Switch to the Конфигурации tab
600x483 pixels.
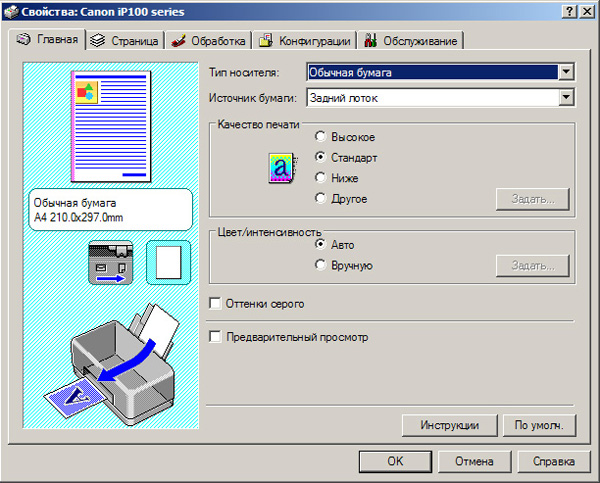tap(305, 41)
